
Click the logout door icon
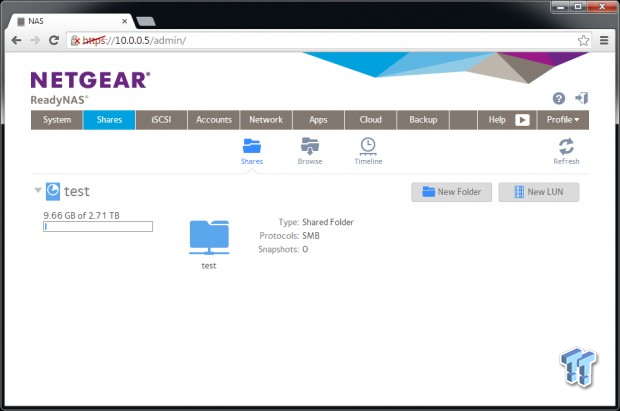[582, 98]
